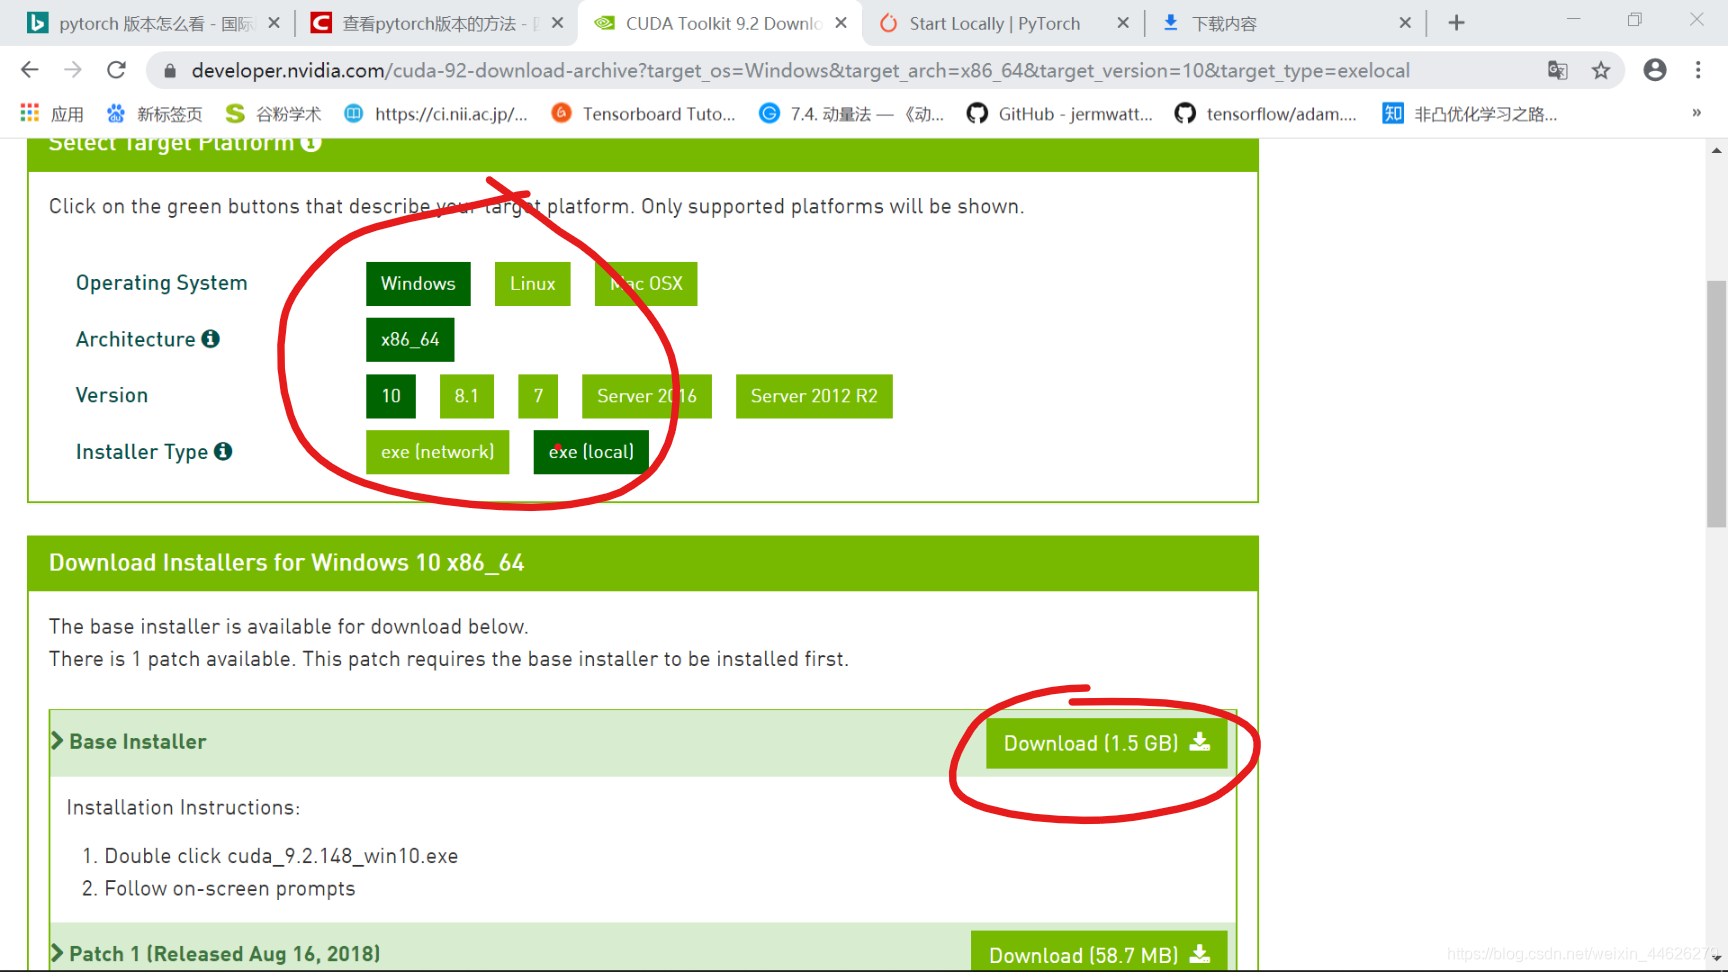Open the 7.4. 动量法 bookmark
1728x972 pixels.
coord(851,114)
